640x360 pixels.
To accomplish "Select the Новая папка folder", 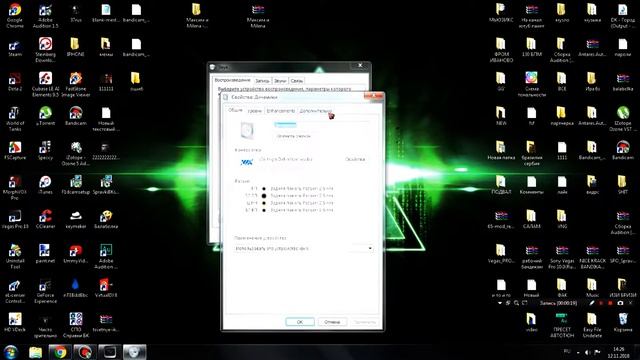I will (x=501, y=150).
